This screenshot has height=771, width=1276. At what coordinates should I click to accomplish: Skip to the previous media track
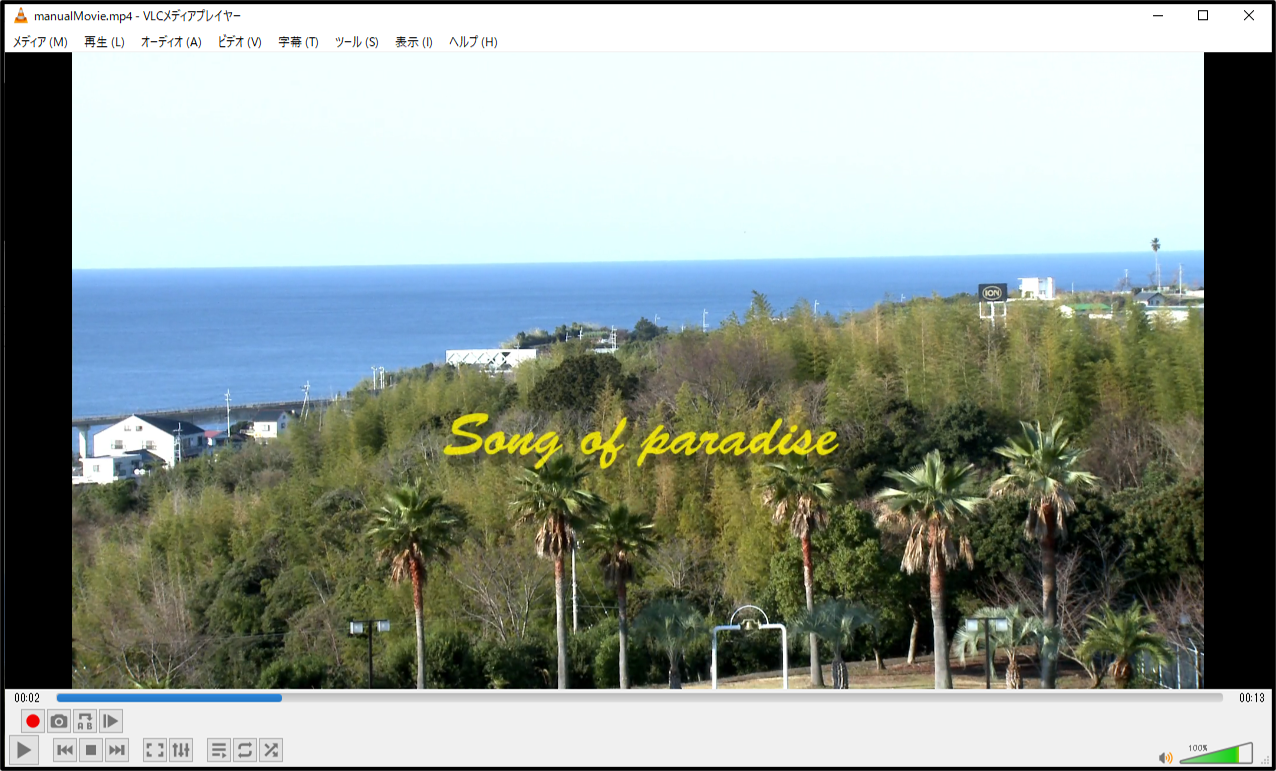tap(65, 750)
